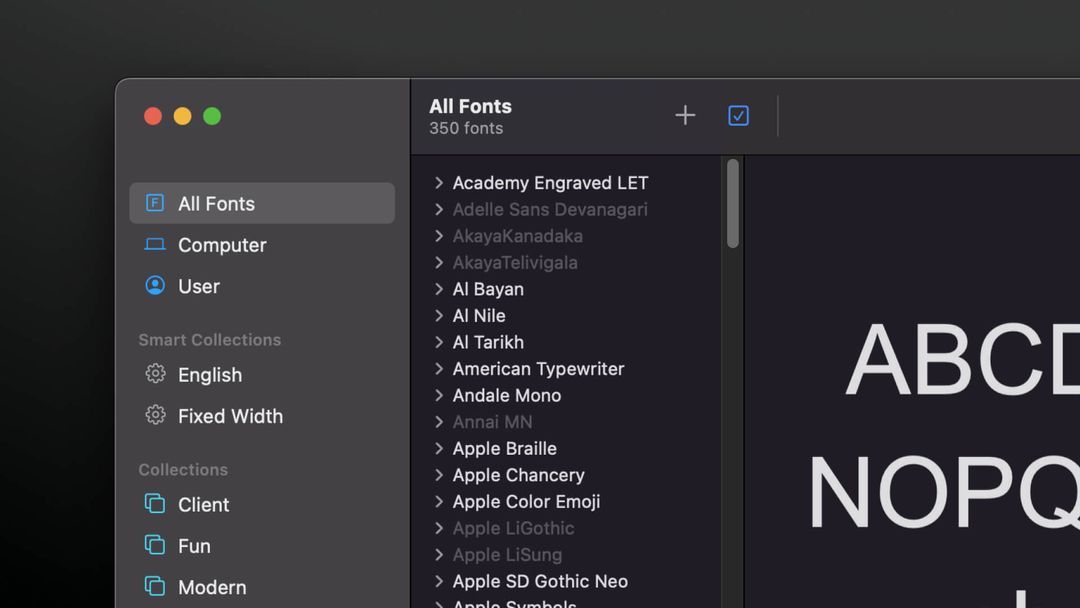Select the Client collection icon
Image resolution: width=1080 pixels, height=608 pixels.
155,504
